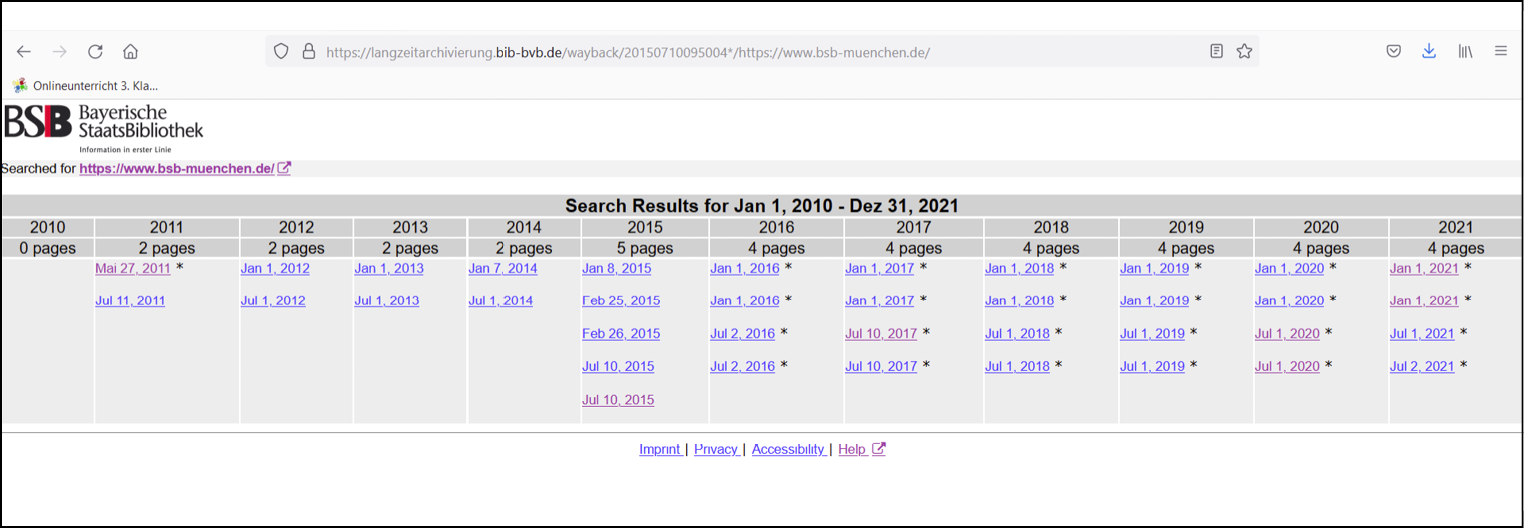Open the Firefox hamburger menu

[x=1500, y=51]
